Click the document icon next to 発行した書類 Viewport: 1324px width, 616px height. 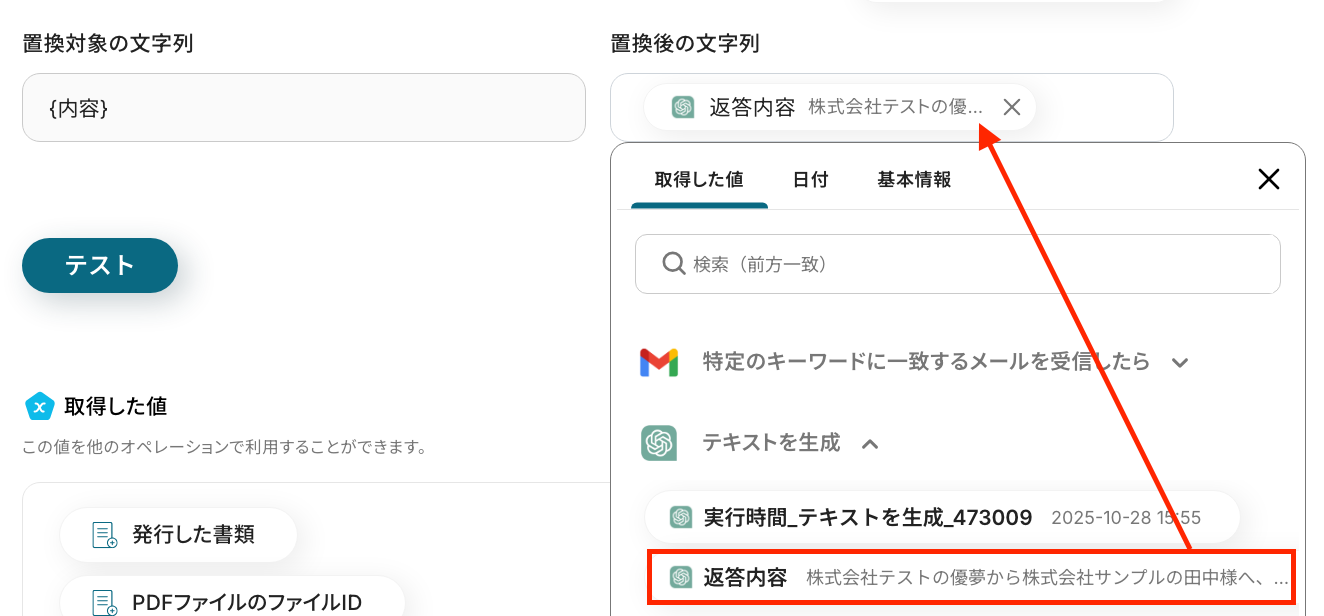point(105,535)
